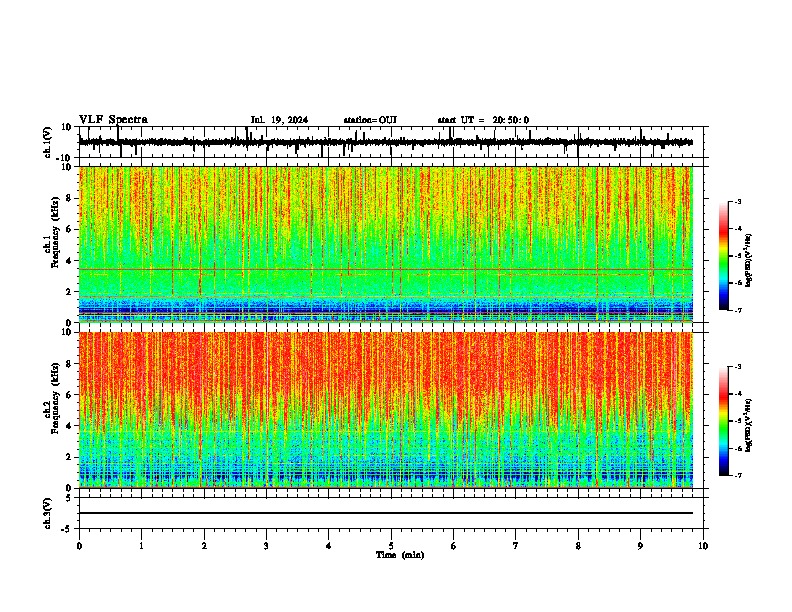Click the "9" tick on the time axis
Image resolution: width=792 pixels, height=612 pixels.
pyautogui.click(x=640, y=546)
